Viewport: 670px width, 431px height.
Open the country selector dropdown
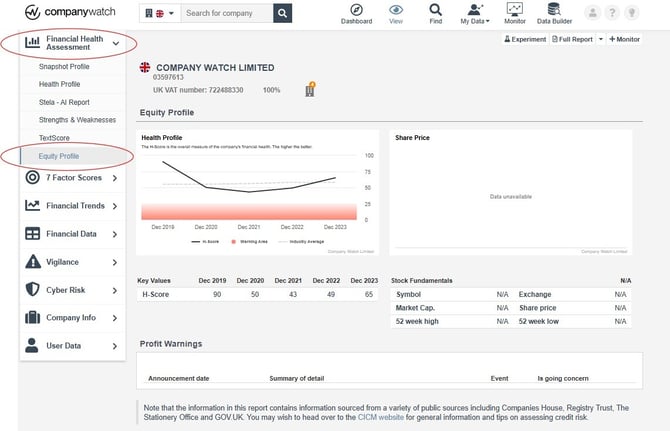(x=160, y=13)
